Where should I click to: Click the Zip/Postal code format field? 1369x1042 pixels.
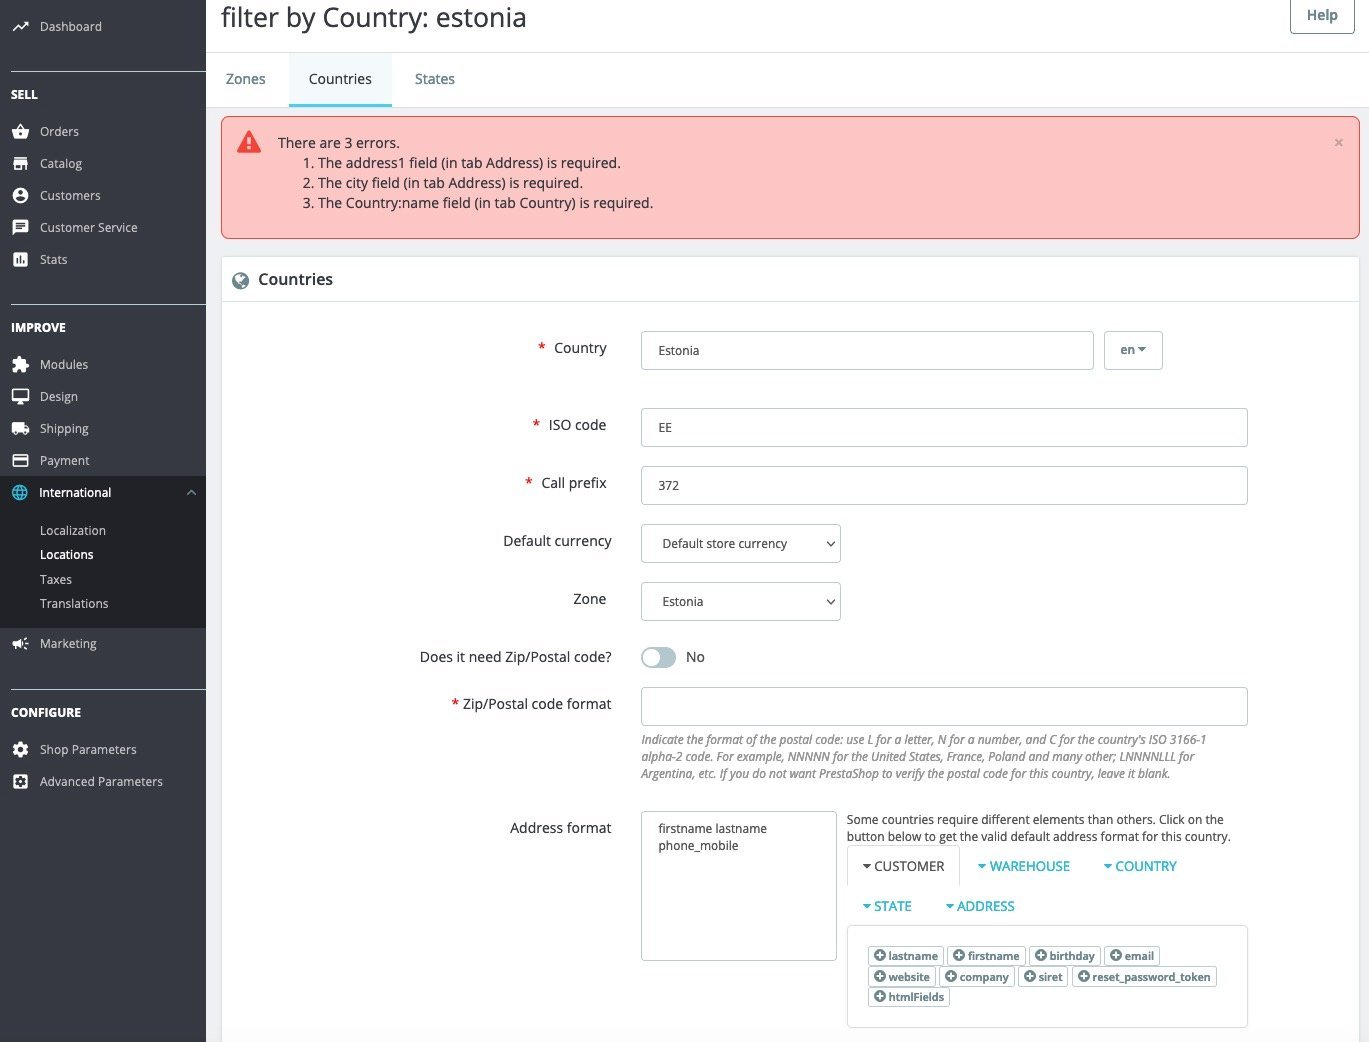pyautogui.click(x=944, y=707)
